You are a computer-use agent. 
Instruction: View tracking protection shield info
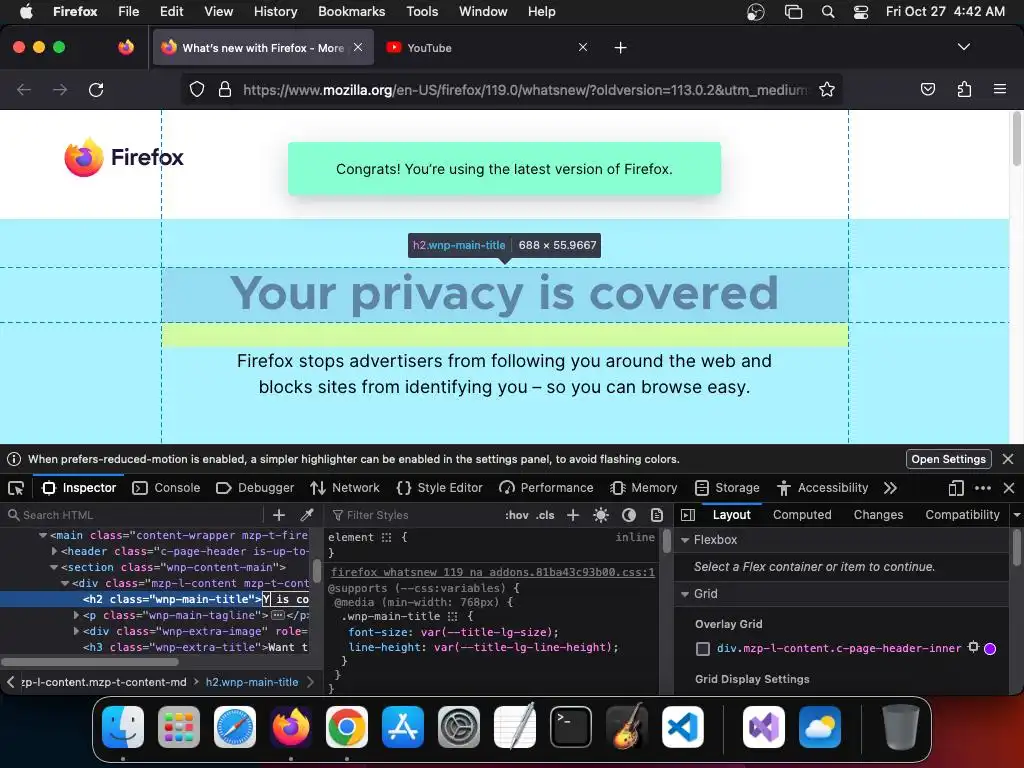(x=197, y=89)
